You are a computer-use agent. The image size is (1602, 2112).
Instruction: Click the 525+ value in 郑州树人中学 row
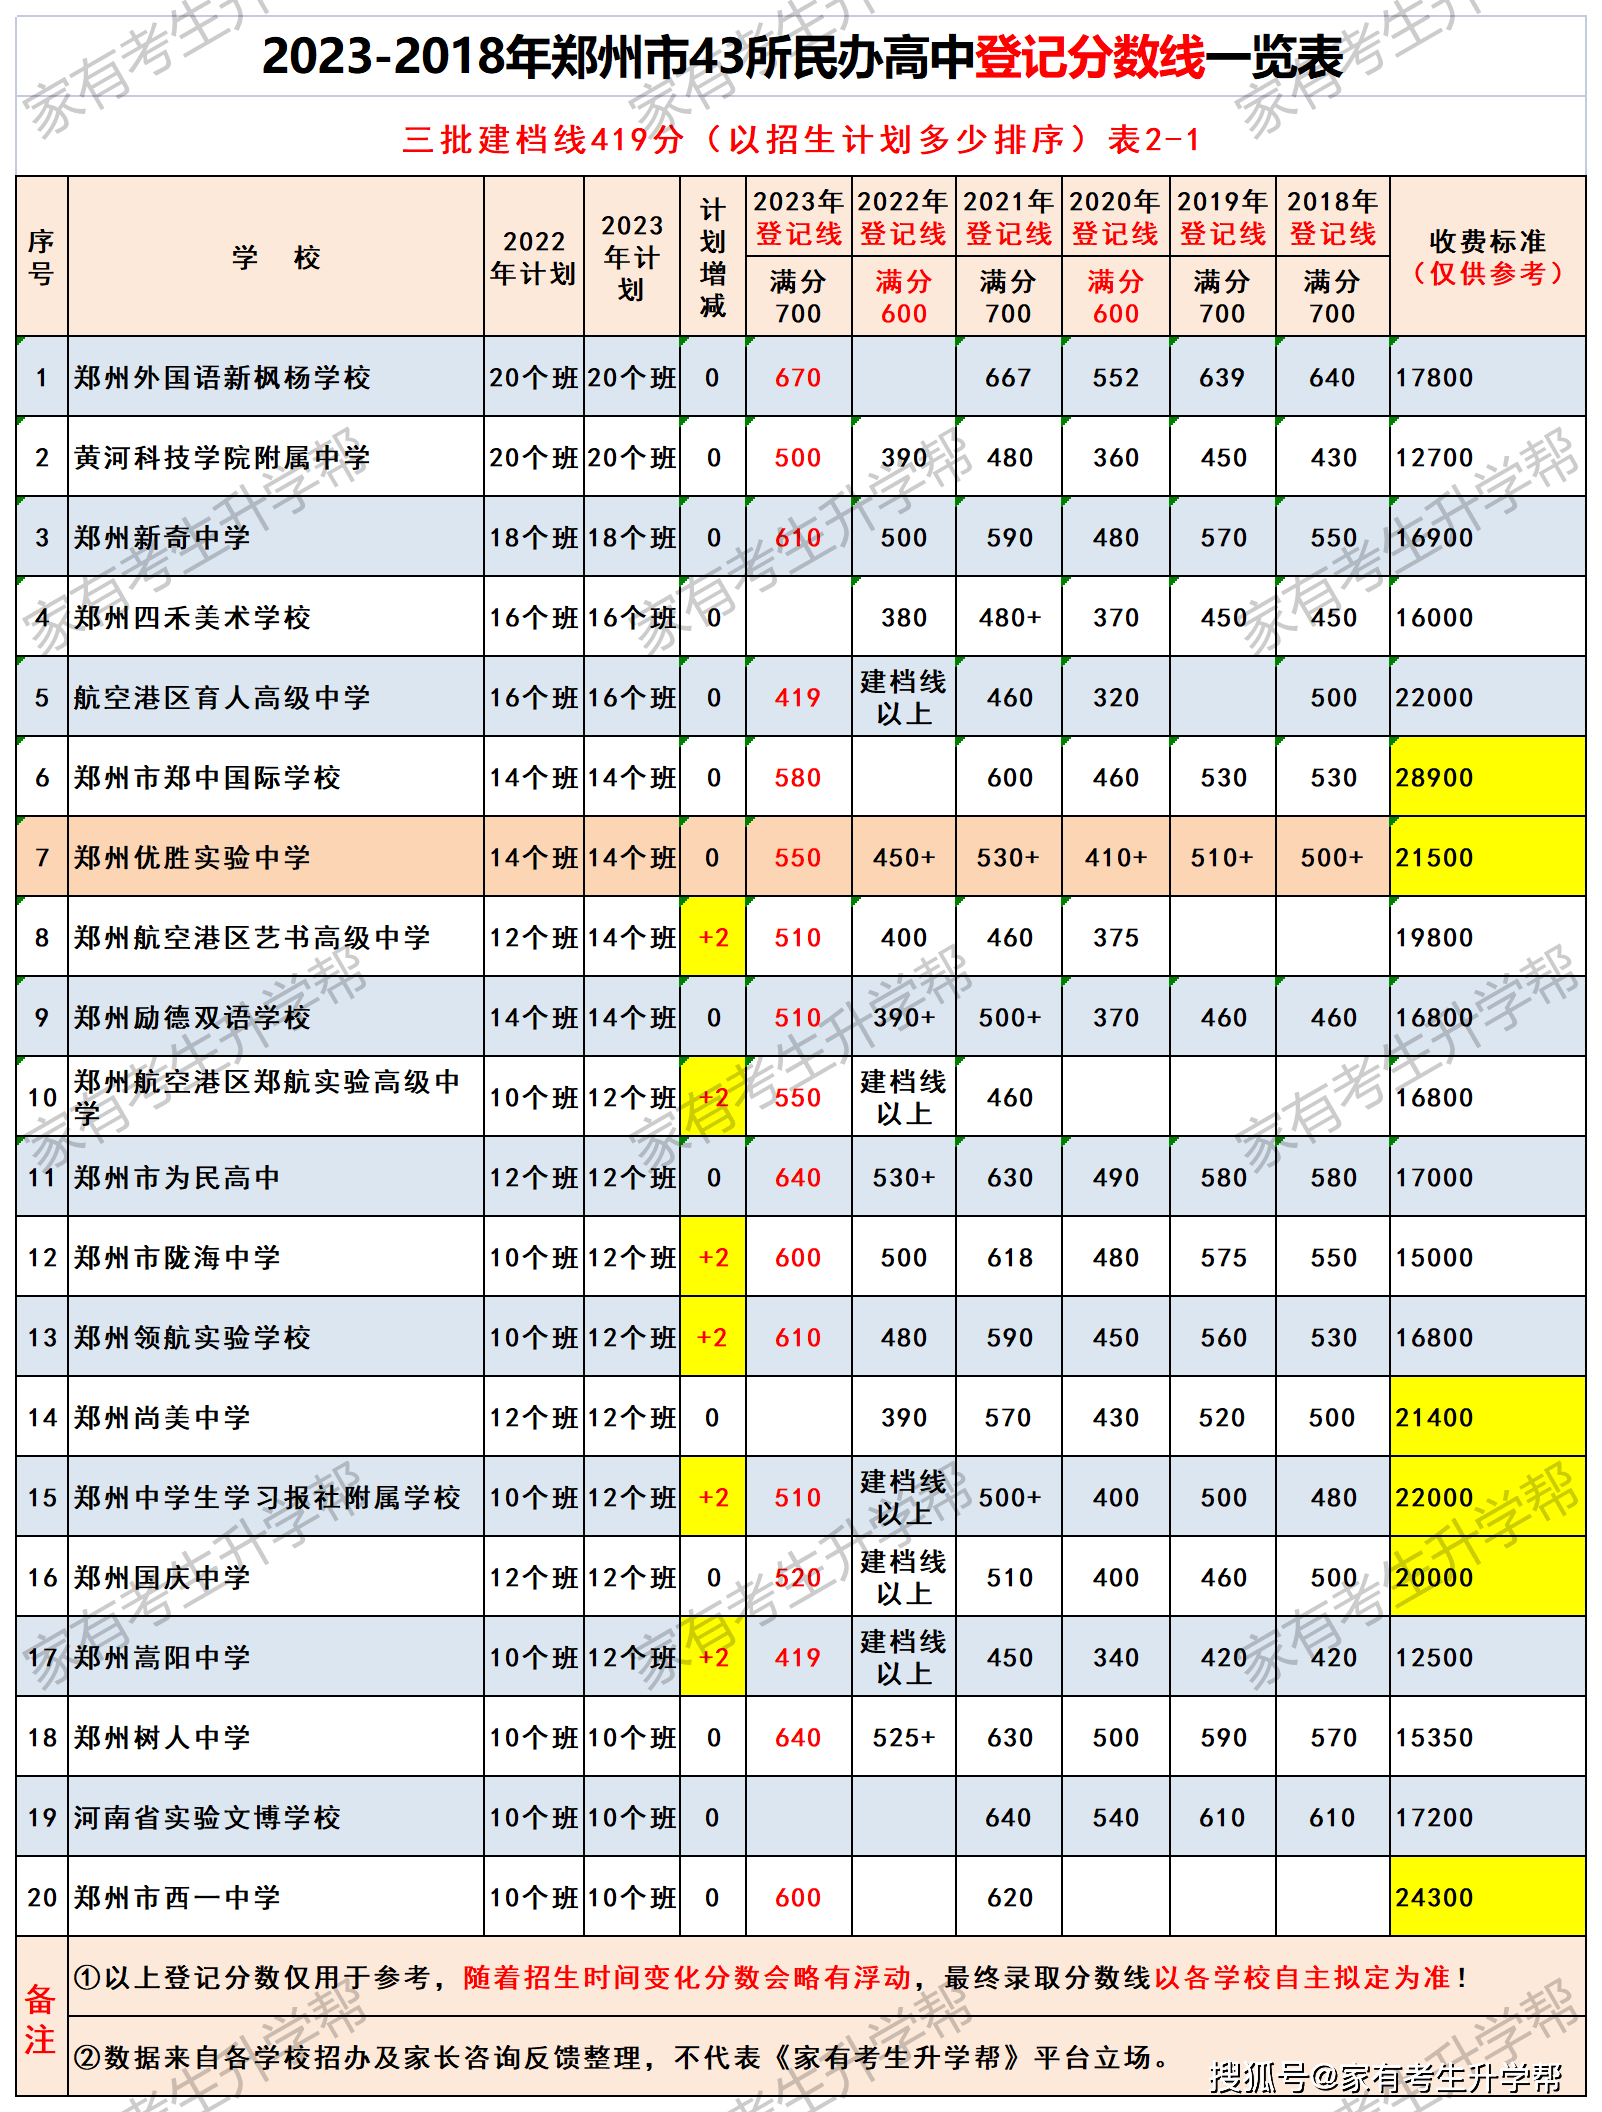tap(904, 1738)
